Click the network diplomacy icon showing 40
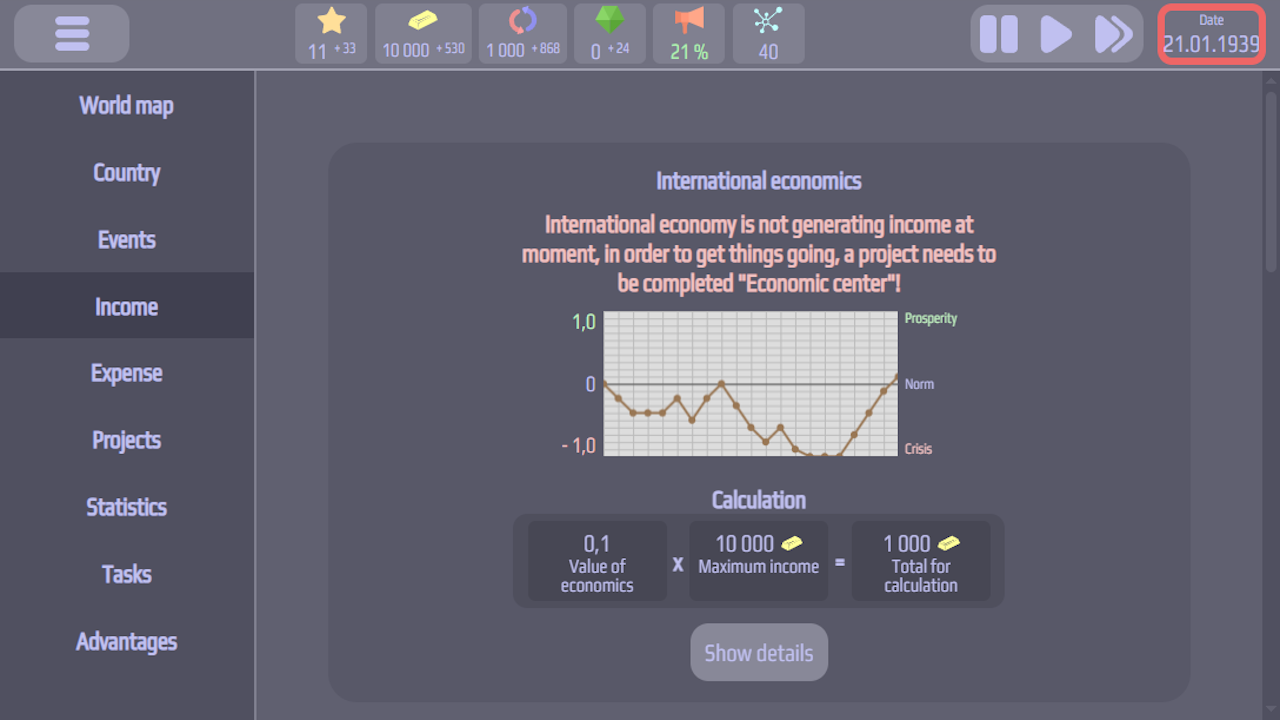Viewport: 1280px width, 720px height. [x=767, y=33]
